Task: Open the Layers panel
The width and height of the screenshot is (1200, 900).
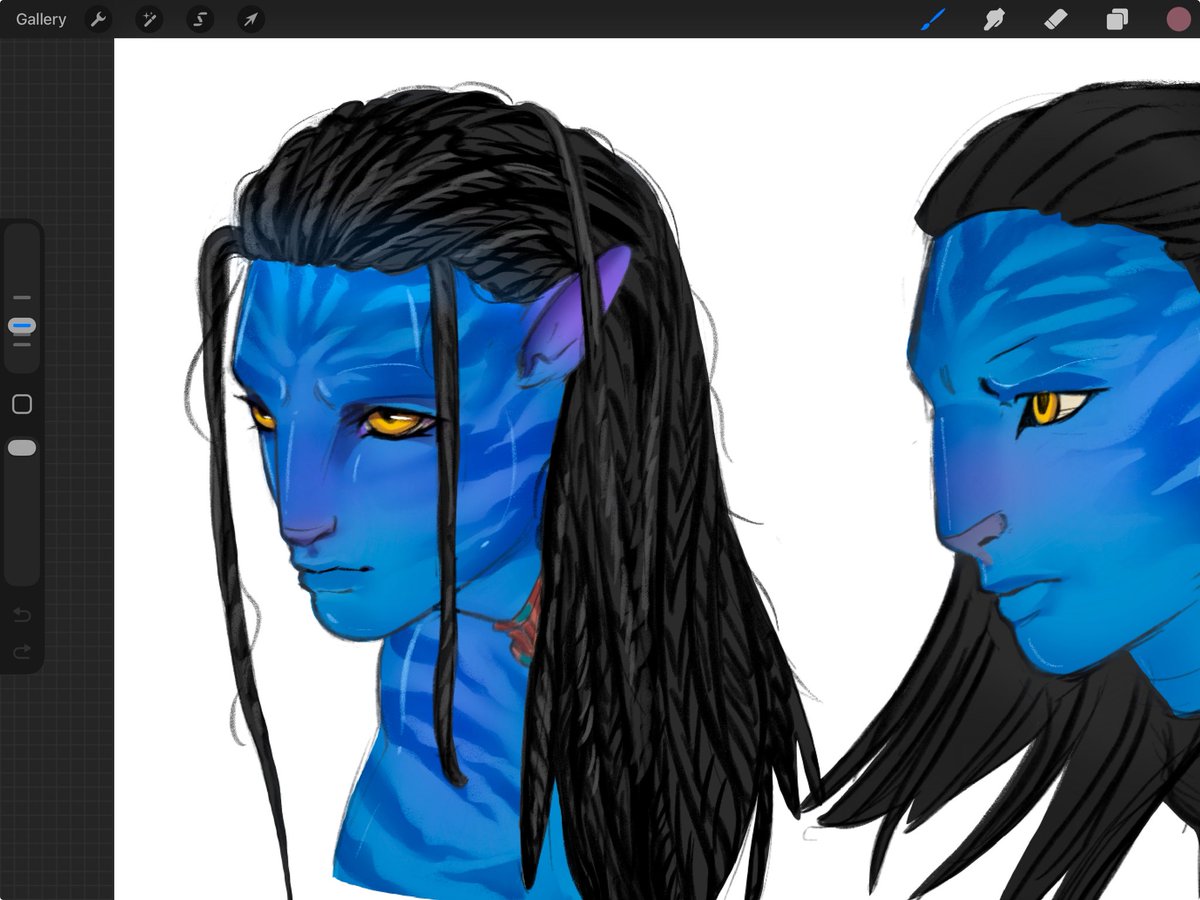Action: pyautogui.click(x=1117, y=19)
